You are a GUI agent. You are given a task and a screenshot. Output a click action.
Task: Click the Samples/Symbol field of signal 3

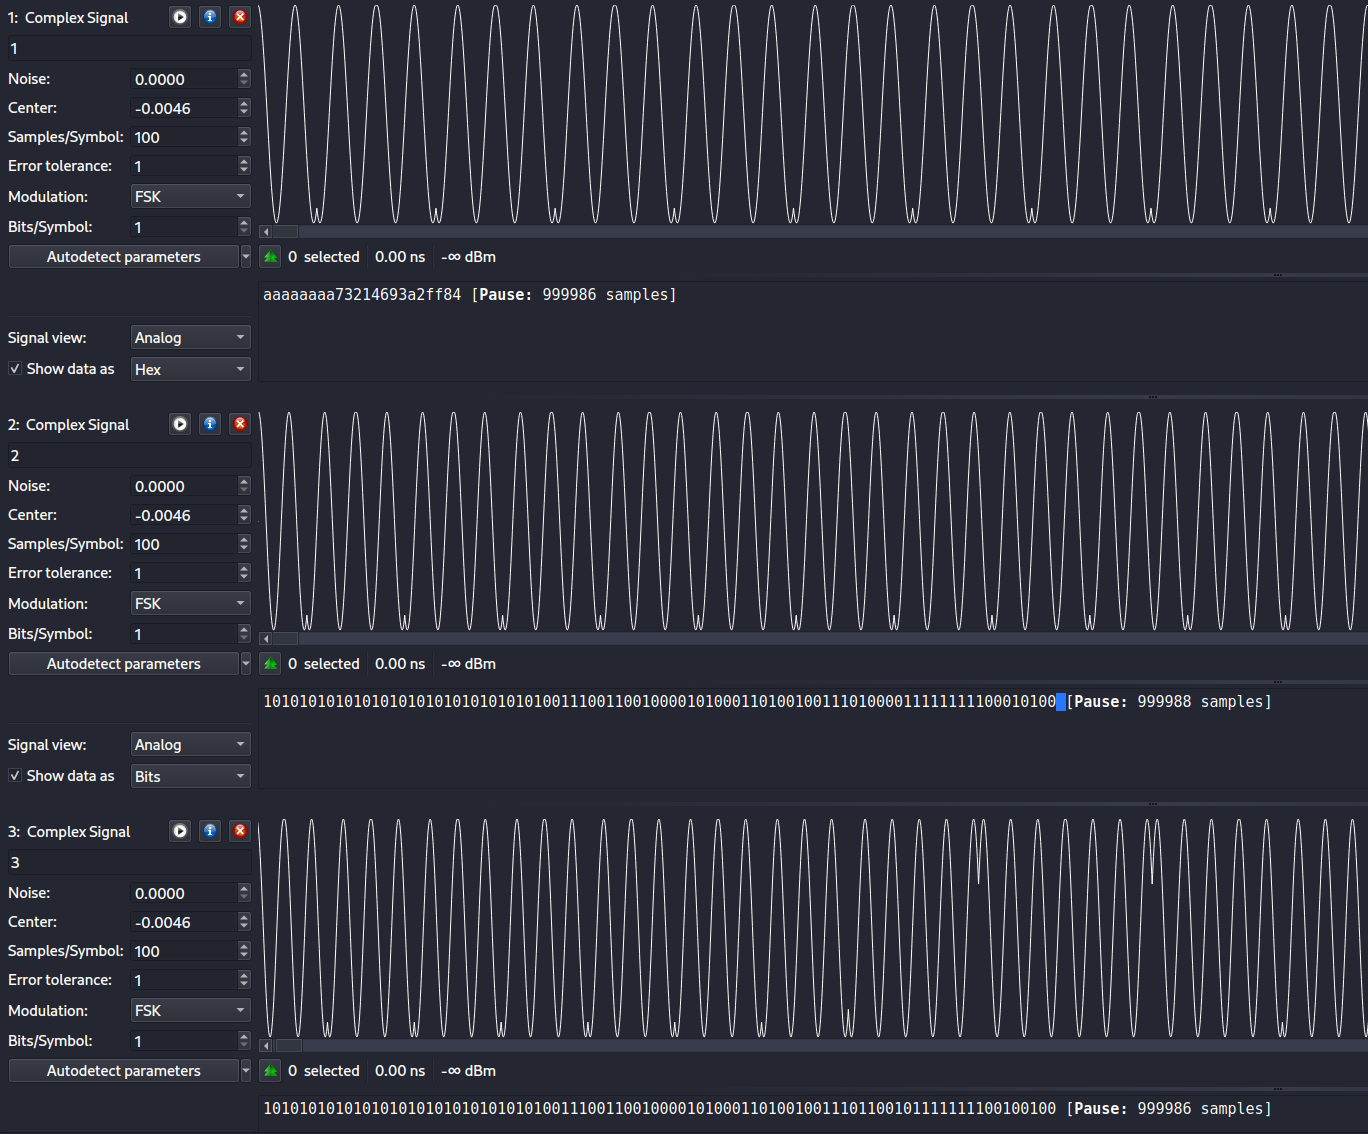184,951
